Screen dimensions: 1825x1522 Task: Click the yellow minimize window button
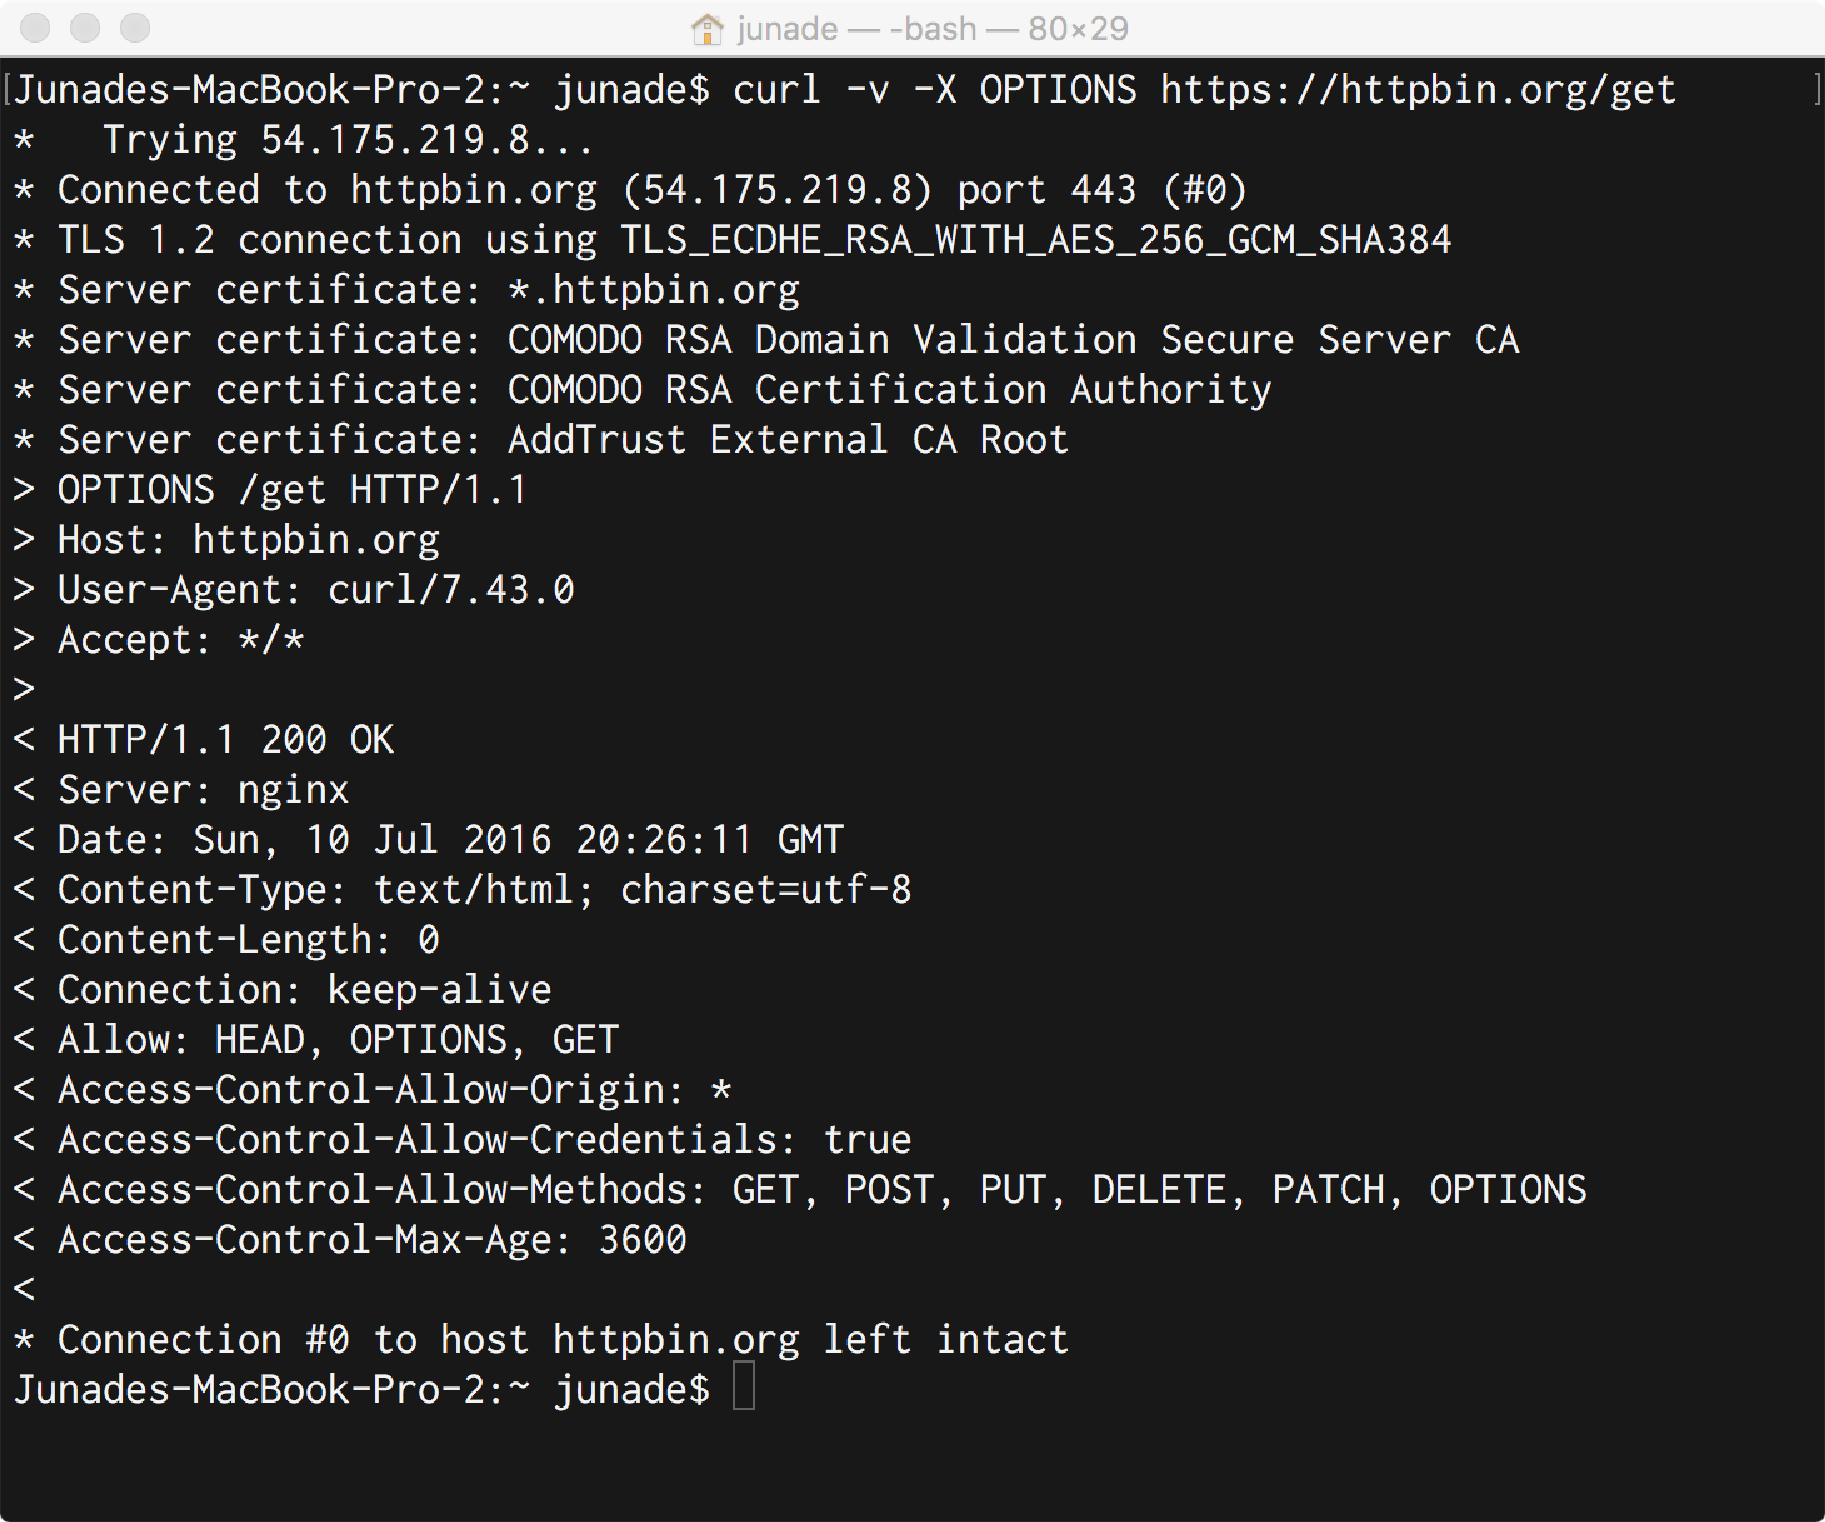85,28
